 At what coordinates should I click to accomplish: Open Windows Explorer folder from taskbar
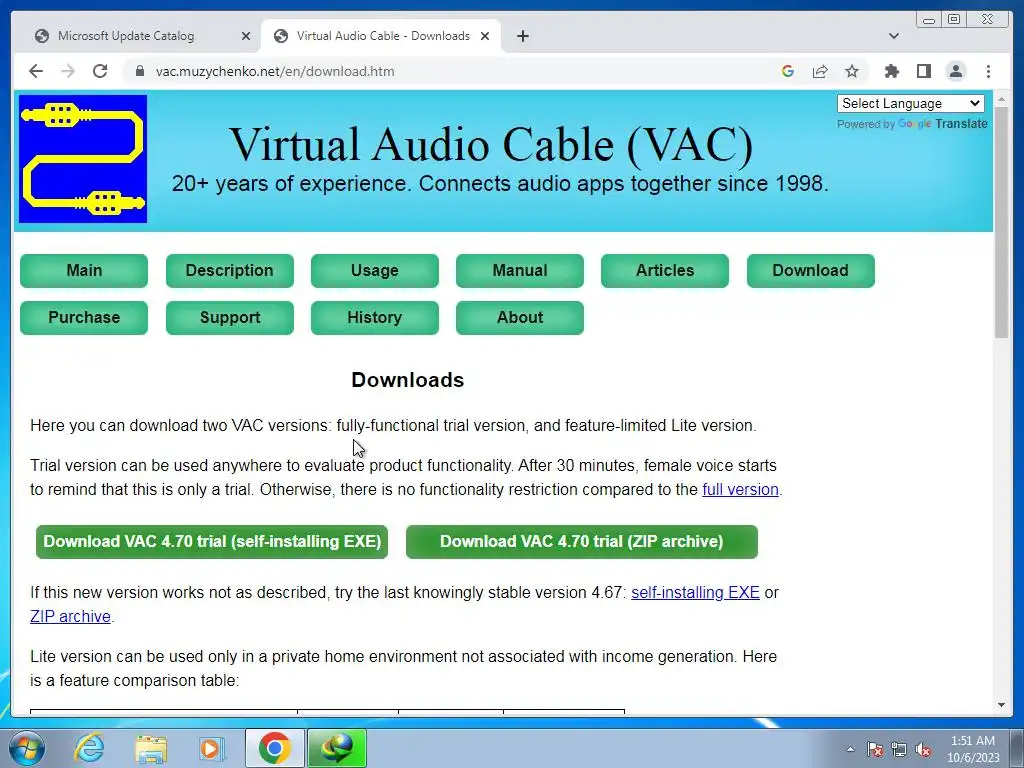tap(151, 748)
